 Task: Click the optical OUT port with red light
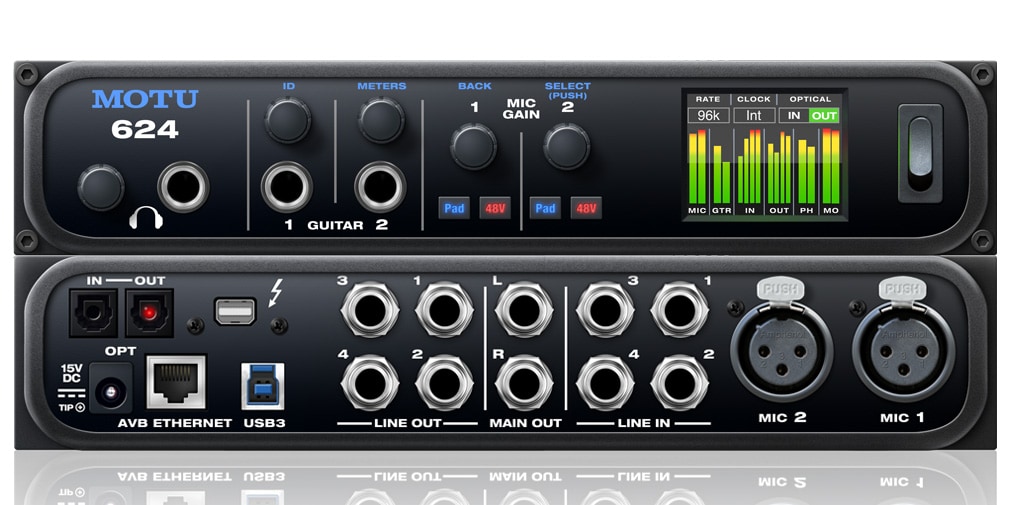[150, 313]
